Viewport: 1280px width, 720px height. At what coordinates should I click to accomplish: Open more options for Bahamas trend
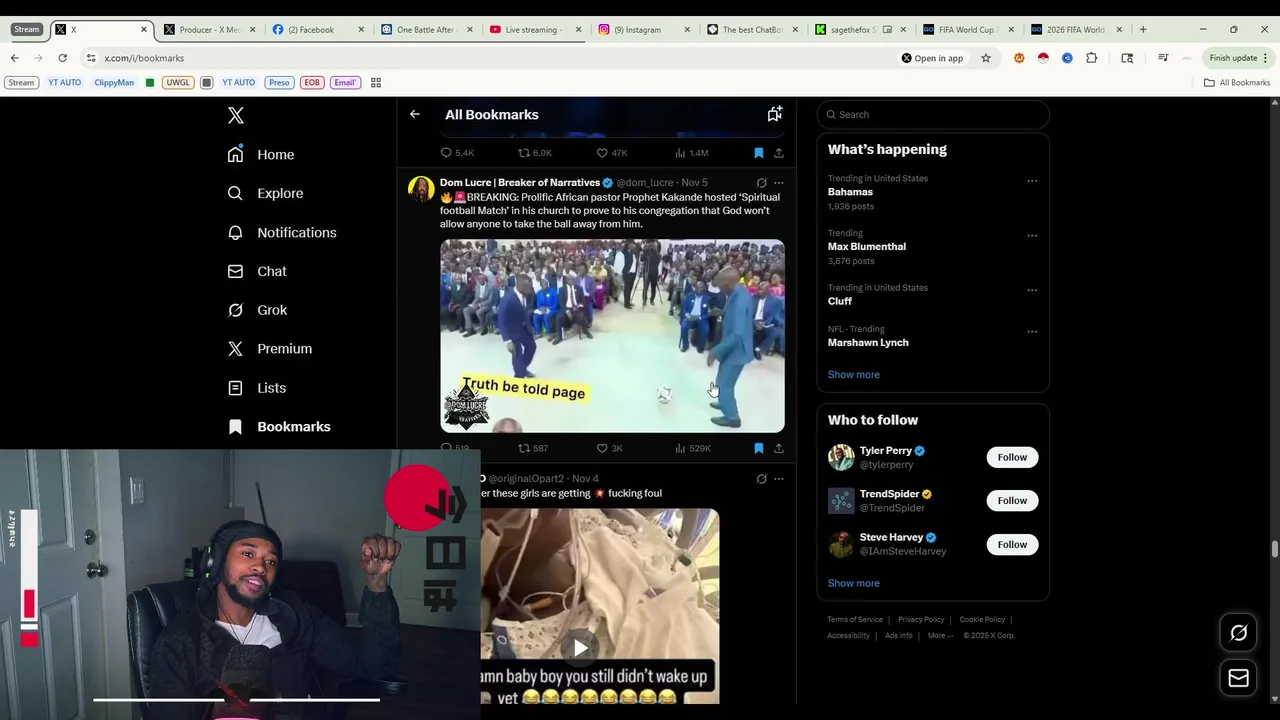1032,181
